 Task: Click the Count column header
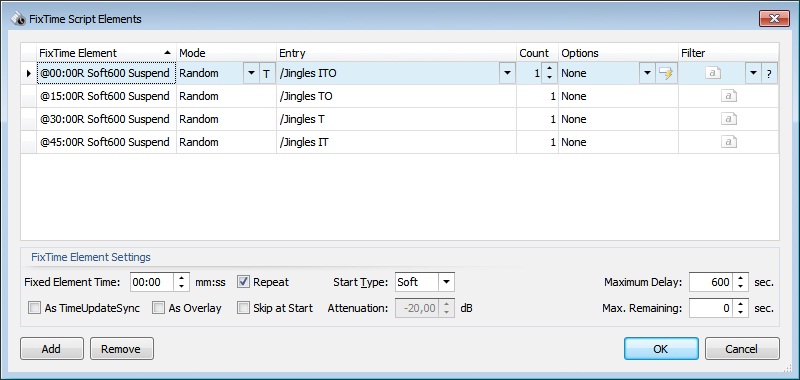pyautogui.click(x=537, y=53)
